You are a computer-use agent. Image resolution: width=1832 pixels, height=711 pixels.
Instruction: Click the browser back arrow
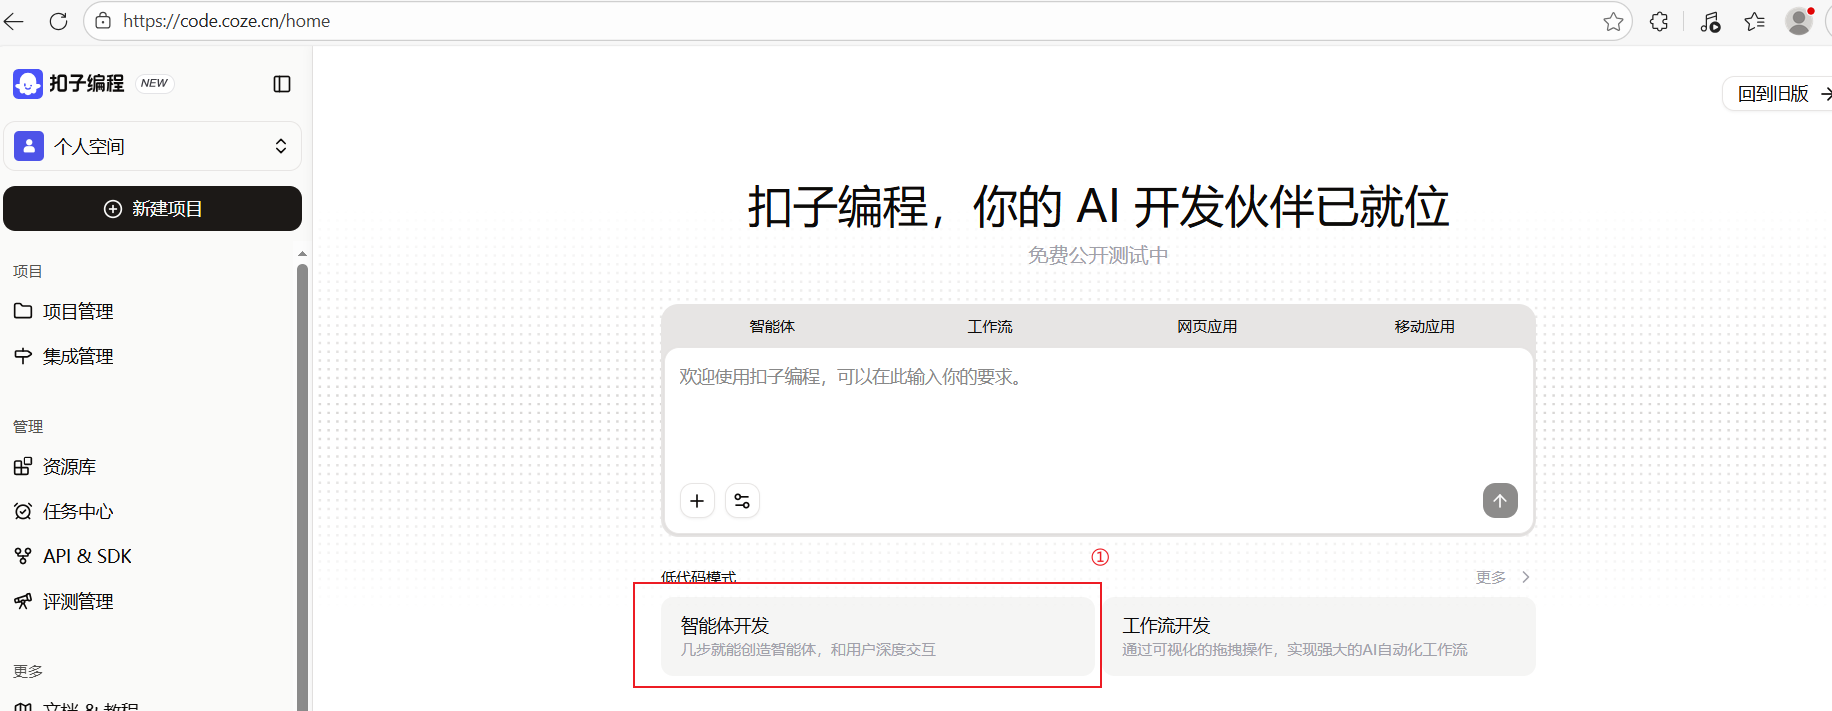tap(13, 21)
